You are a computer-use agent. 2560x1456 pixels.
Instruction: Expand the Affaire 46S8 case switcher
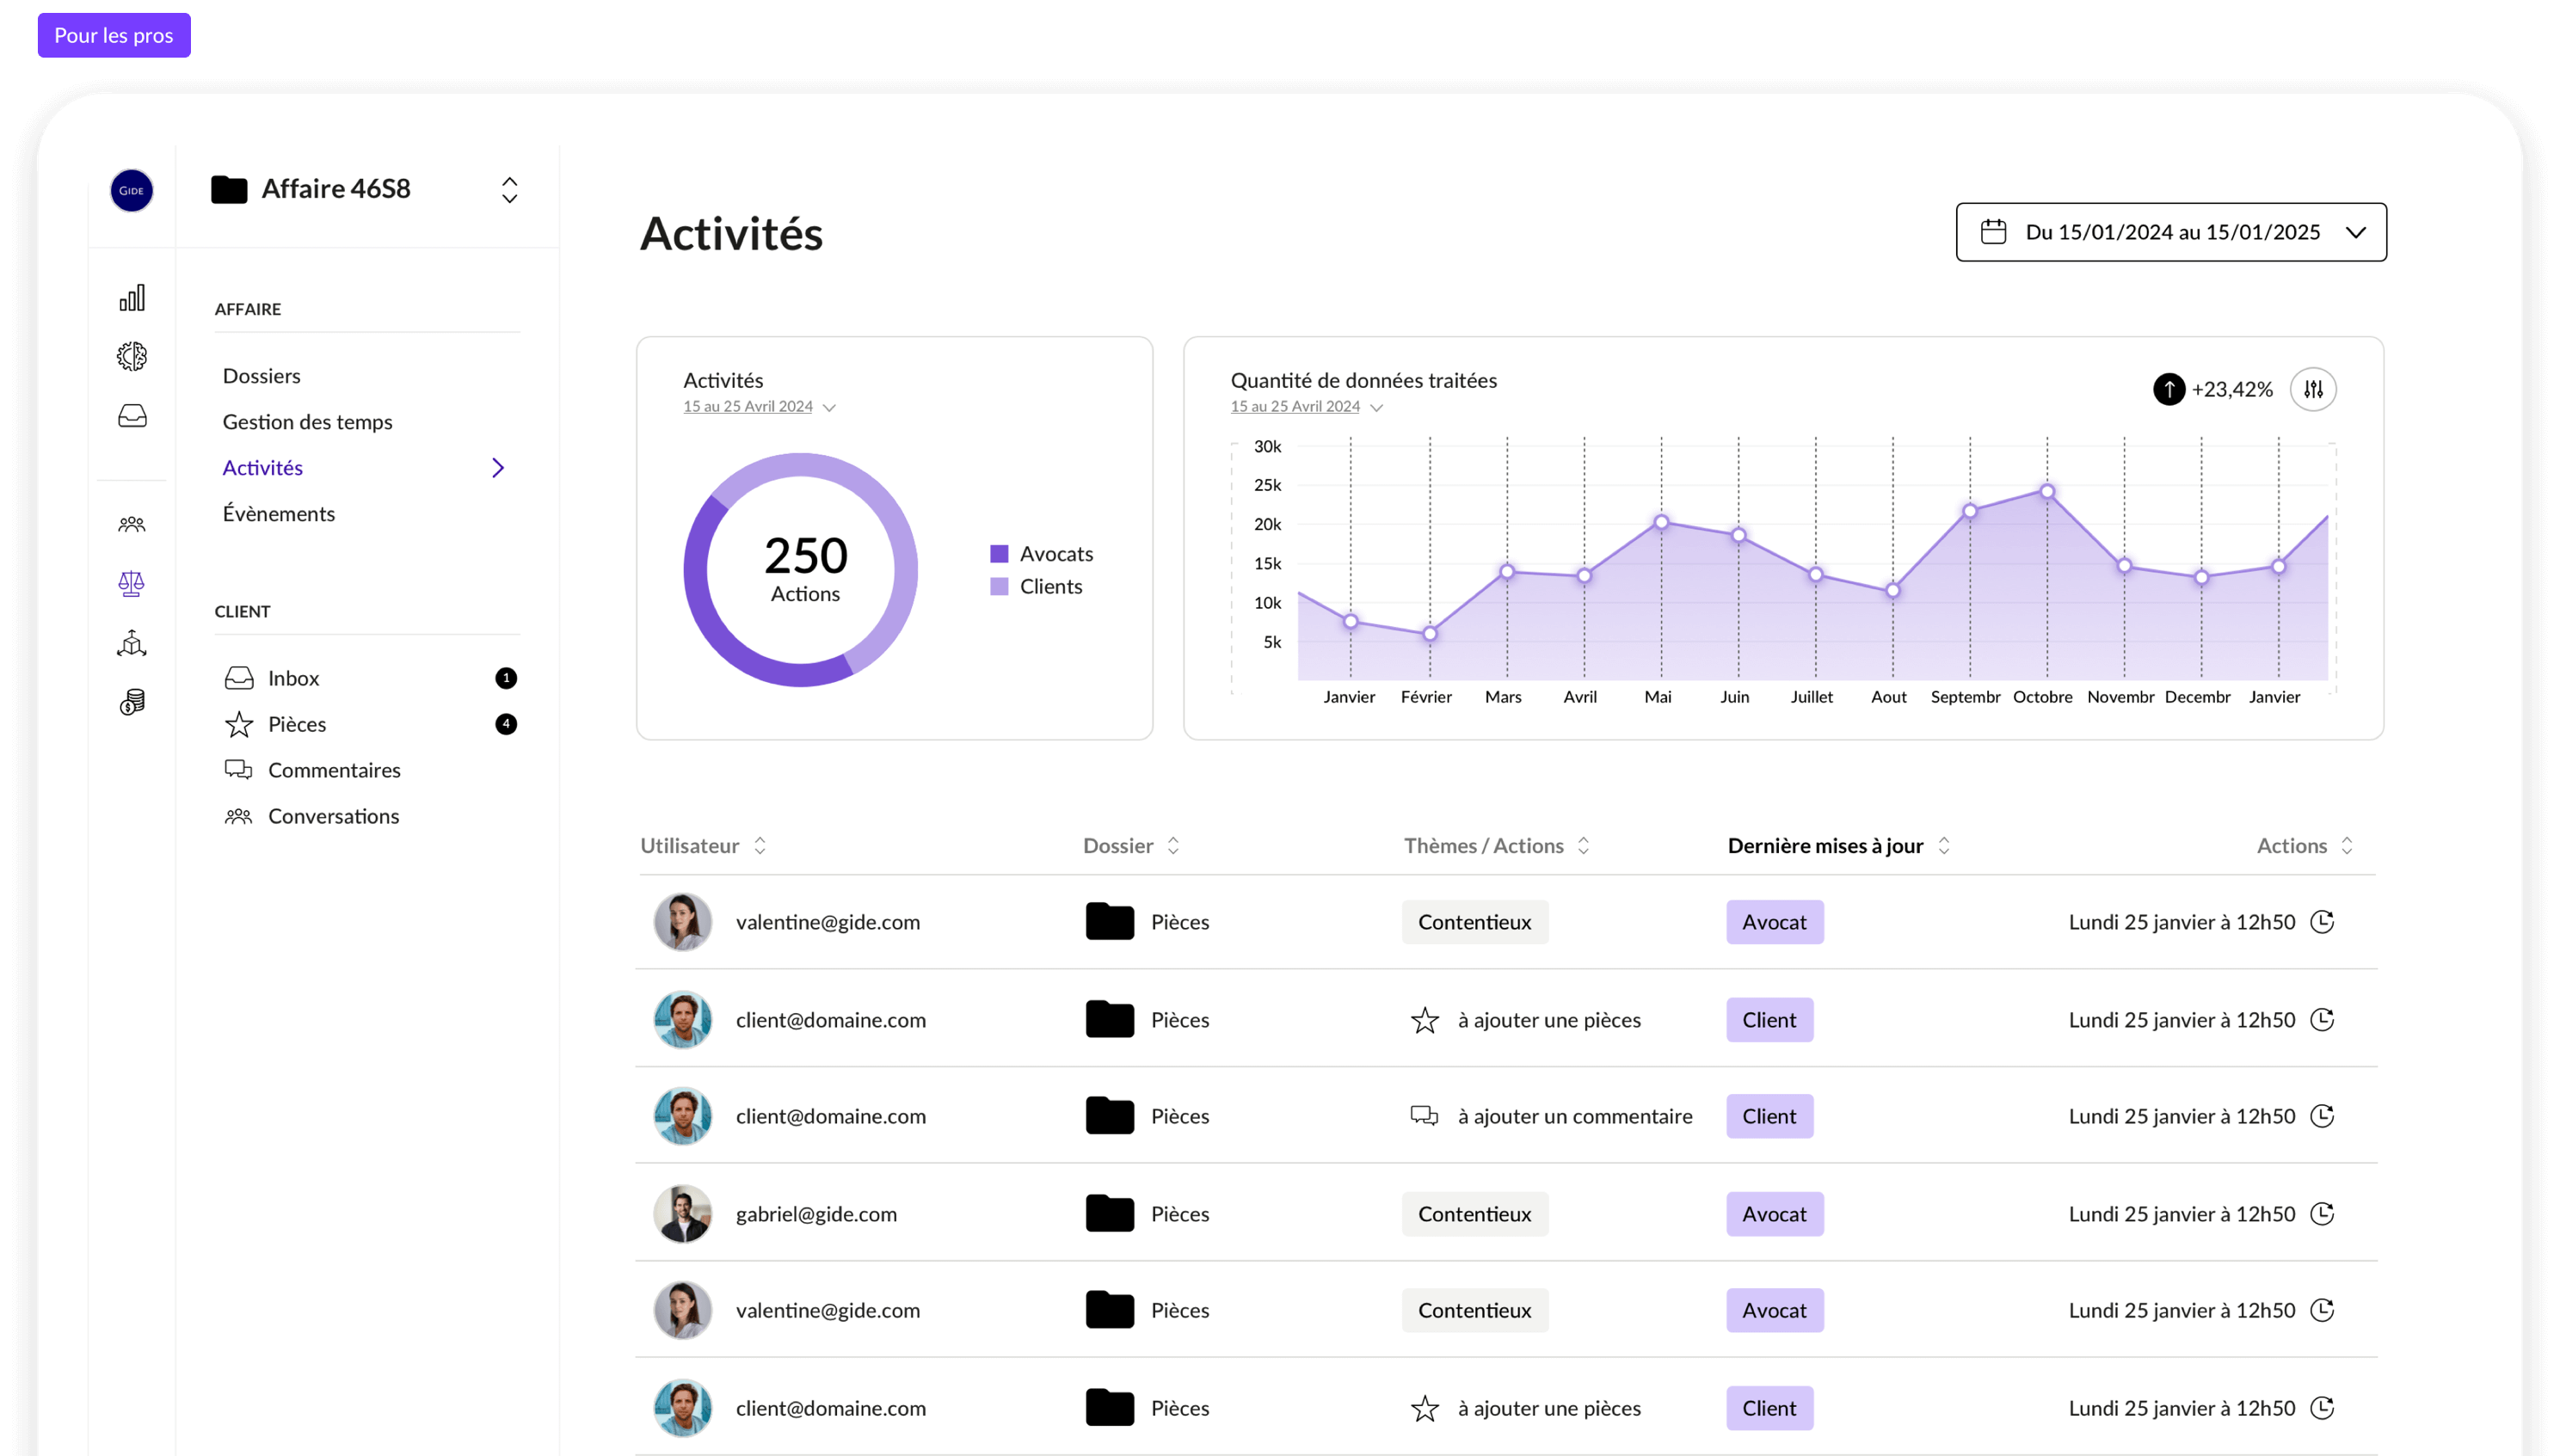[x=509, y=190]
